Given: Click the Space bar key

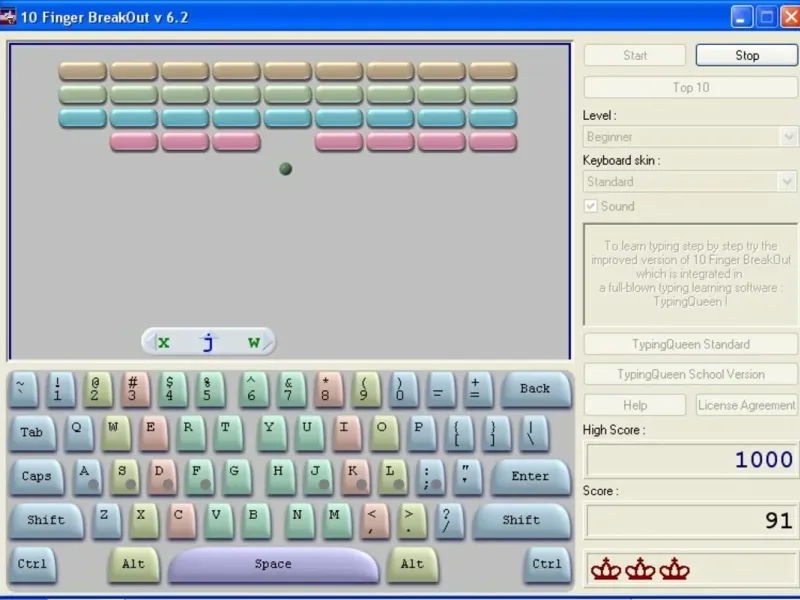Looking at the screenshot, I should tap(273, 565).
